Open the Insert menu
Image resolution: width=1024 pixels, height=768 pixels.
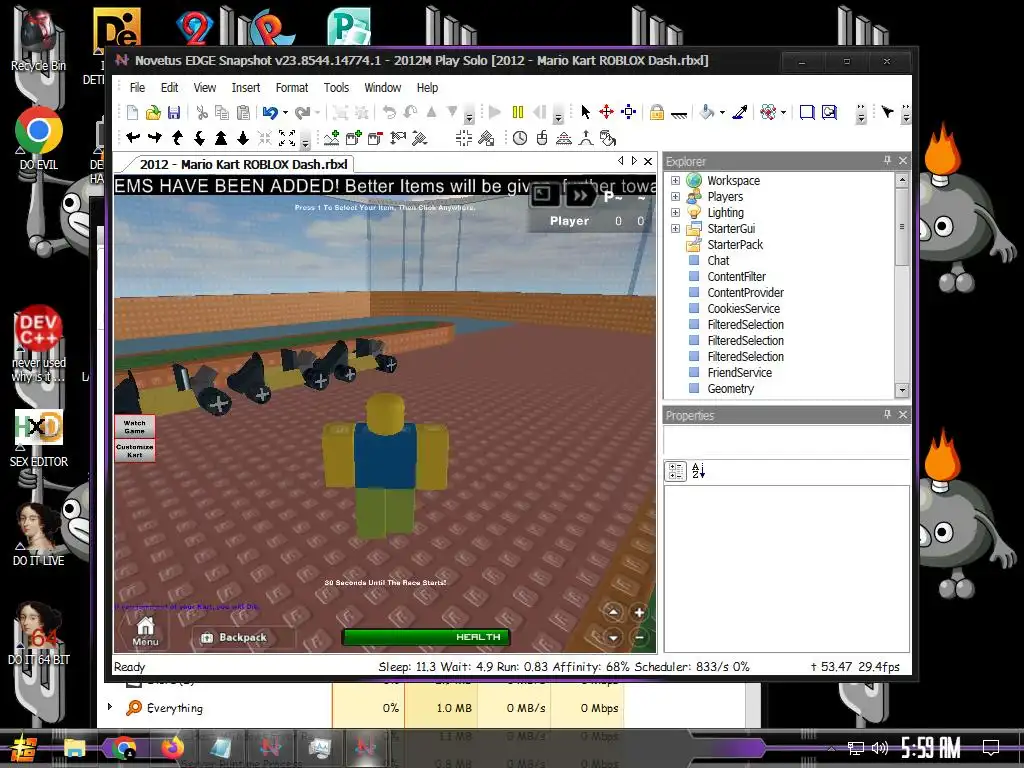point(246,88)
